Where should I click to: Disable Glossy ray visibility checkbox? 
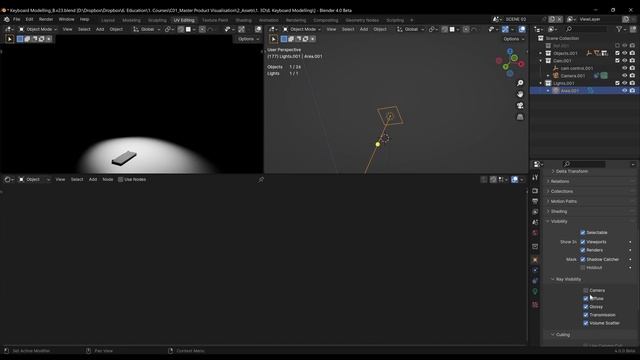tap(586, 307)
